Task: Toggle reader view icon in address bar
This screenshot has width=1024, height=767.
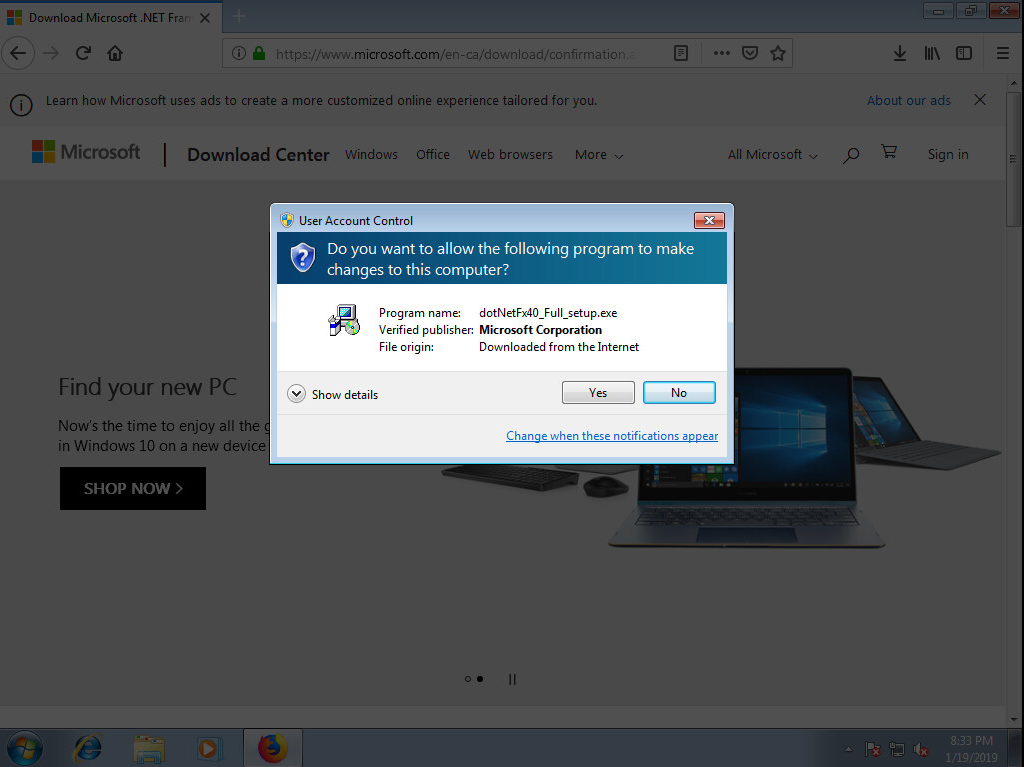Action: (680, 54)
